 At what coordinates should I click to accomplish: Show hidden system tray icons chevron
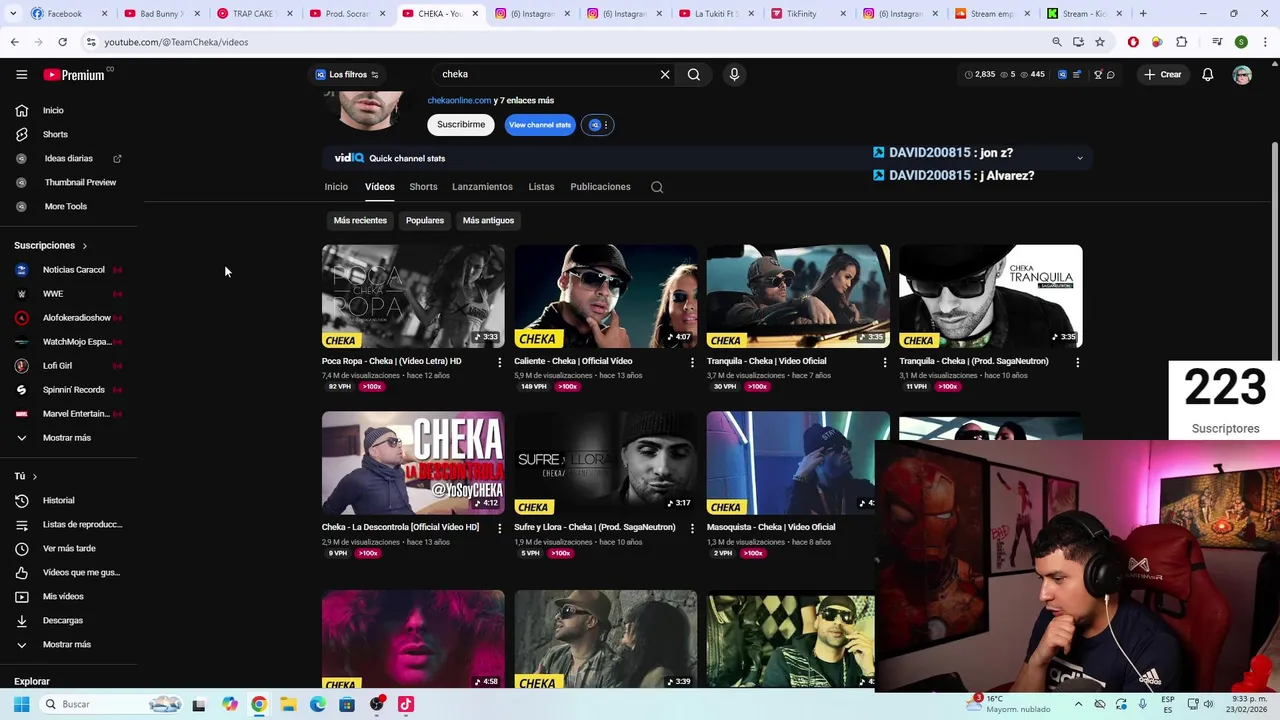tap(1078, 704)
